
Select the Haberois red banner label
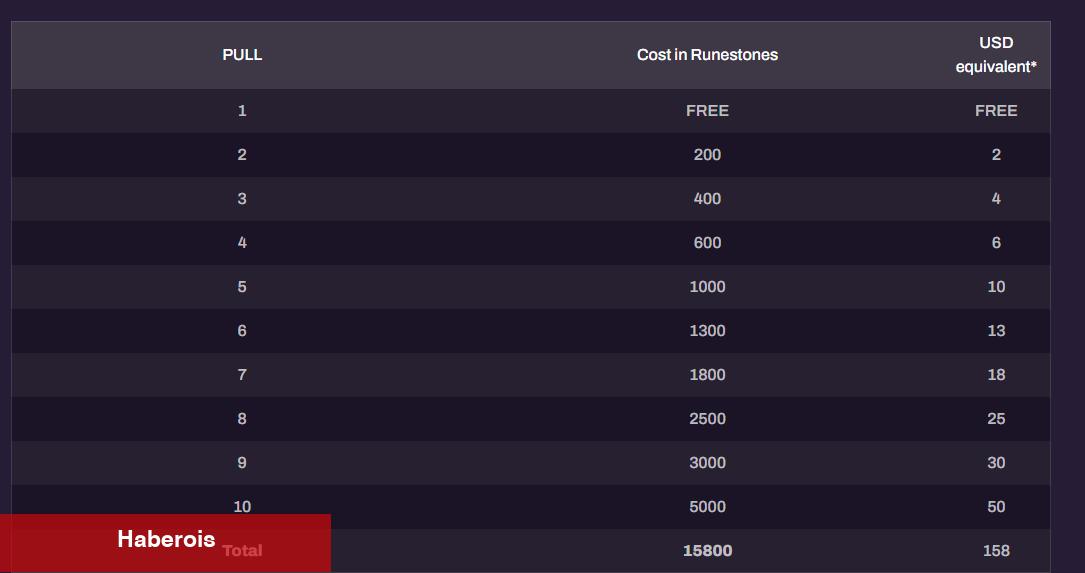coord(166,539)
